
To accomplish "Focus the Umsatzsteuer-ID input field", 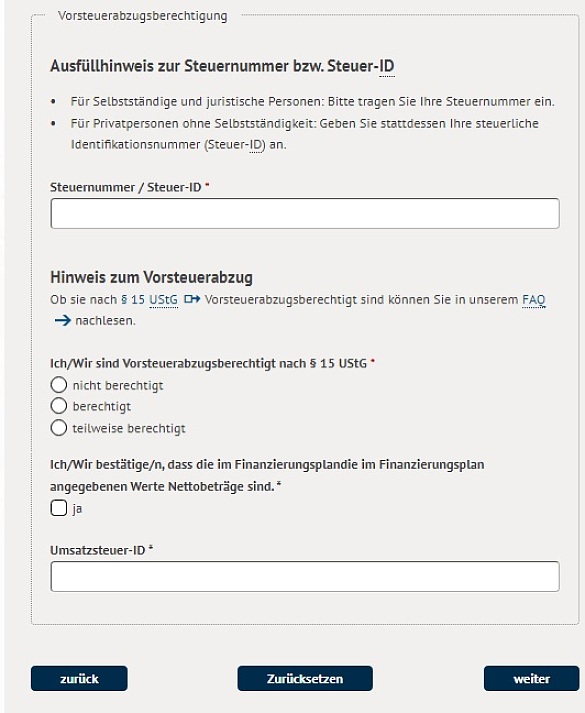I will (305, 577).
